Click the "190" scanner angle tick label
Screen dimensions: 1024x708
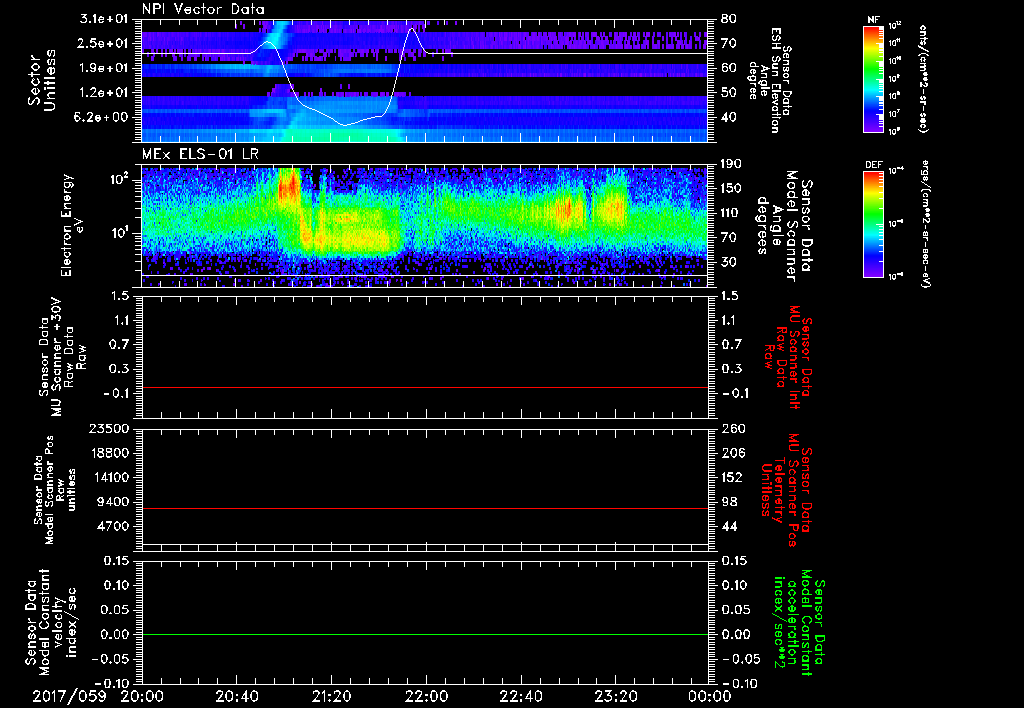point(732,164)
